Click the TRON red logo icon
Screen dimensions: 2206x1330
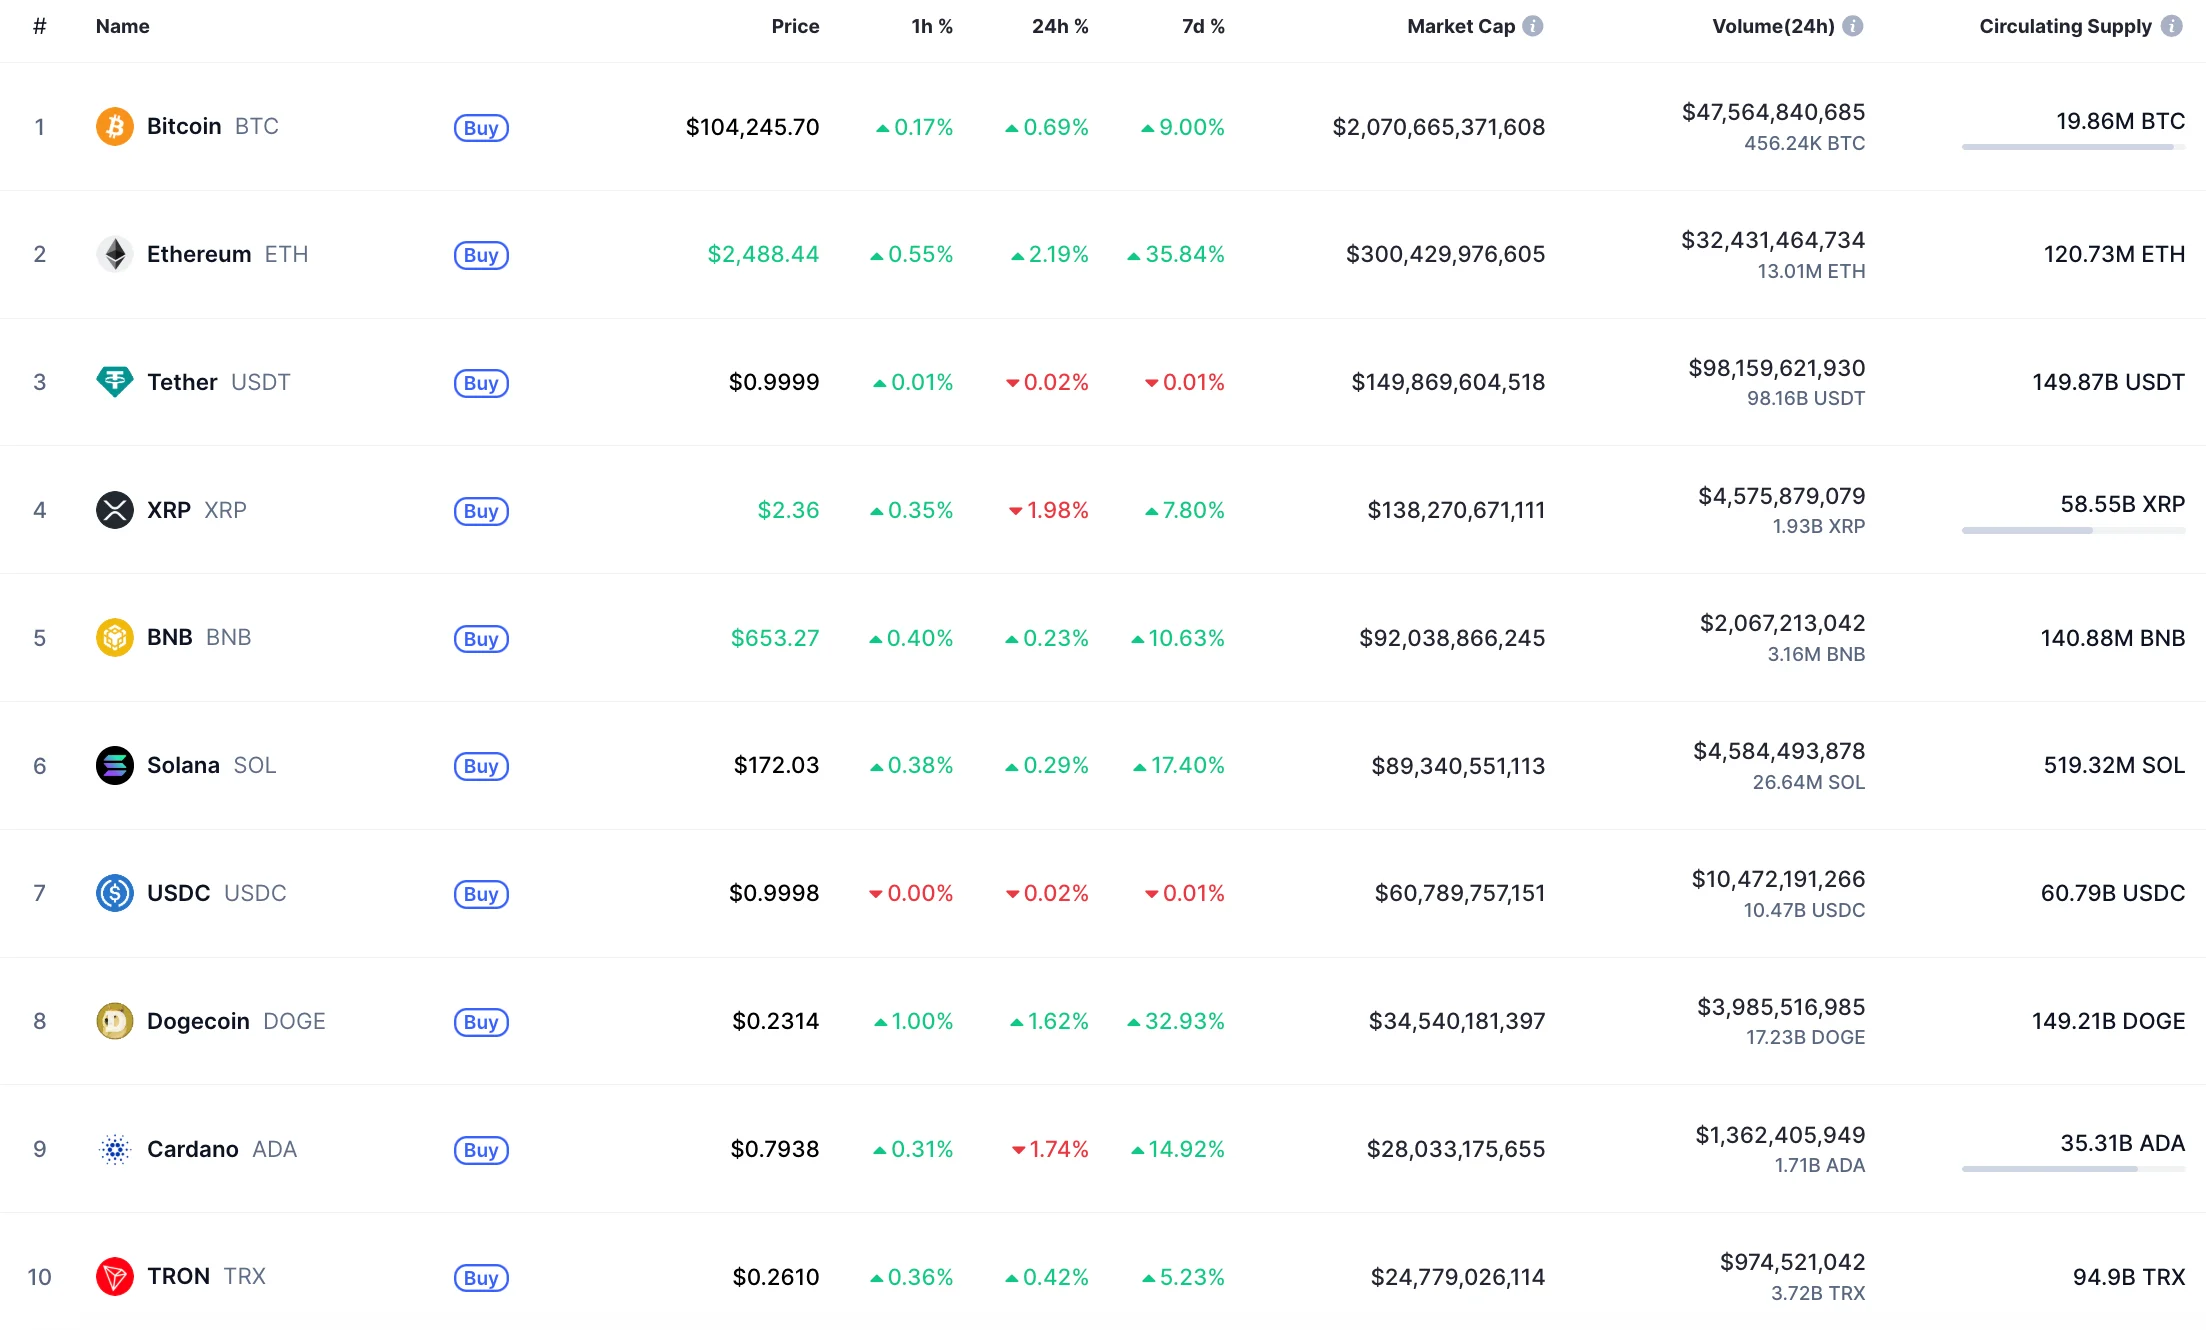pos(114,1277)
